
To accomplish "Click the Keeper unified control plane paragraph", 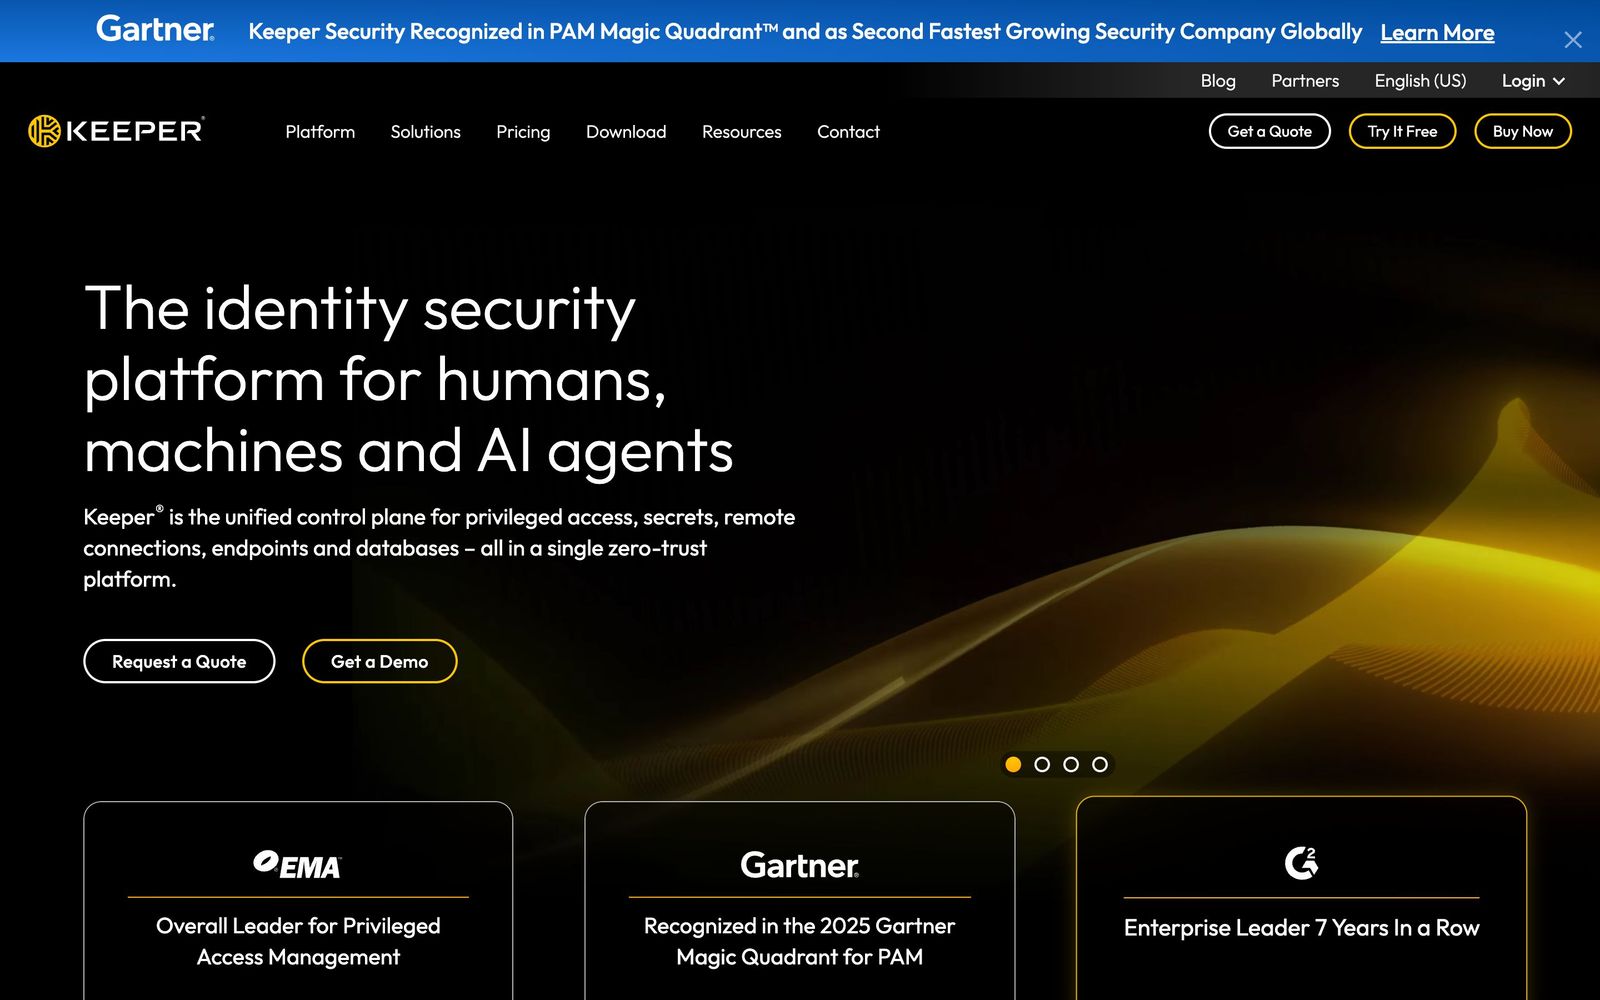I will pos(439,548).
